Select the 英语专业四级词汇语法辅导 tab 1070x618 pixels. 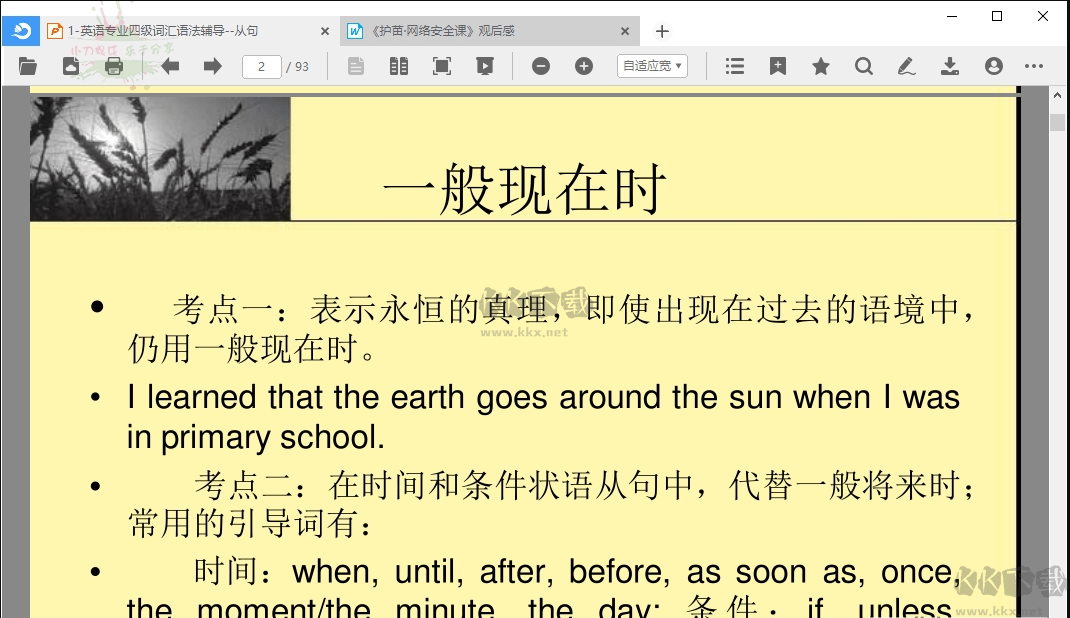180,31
